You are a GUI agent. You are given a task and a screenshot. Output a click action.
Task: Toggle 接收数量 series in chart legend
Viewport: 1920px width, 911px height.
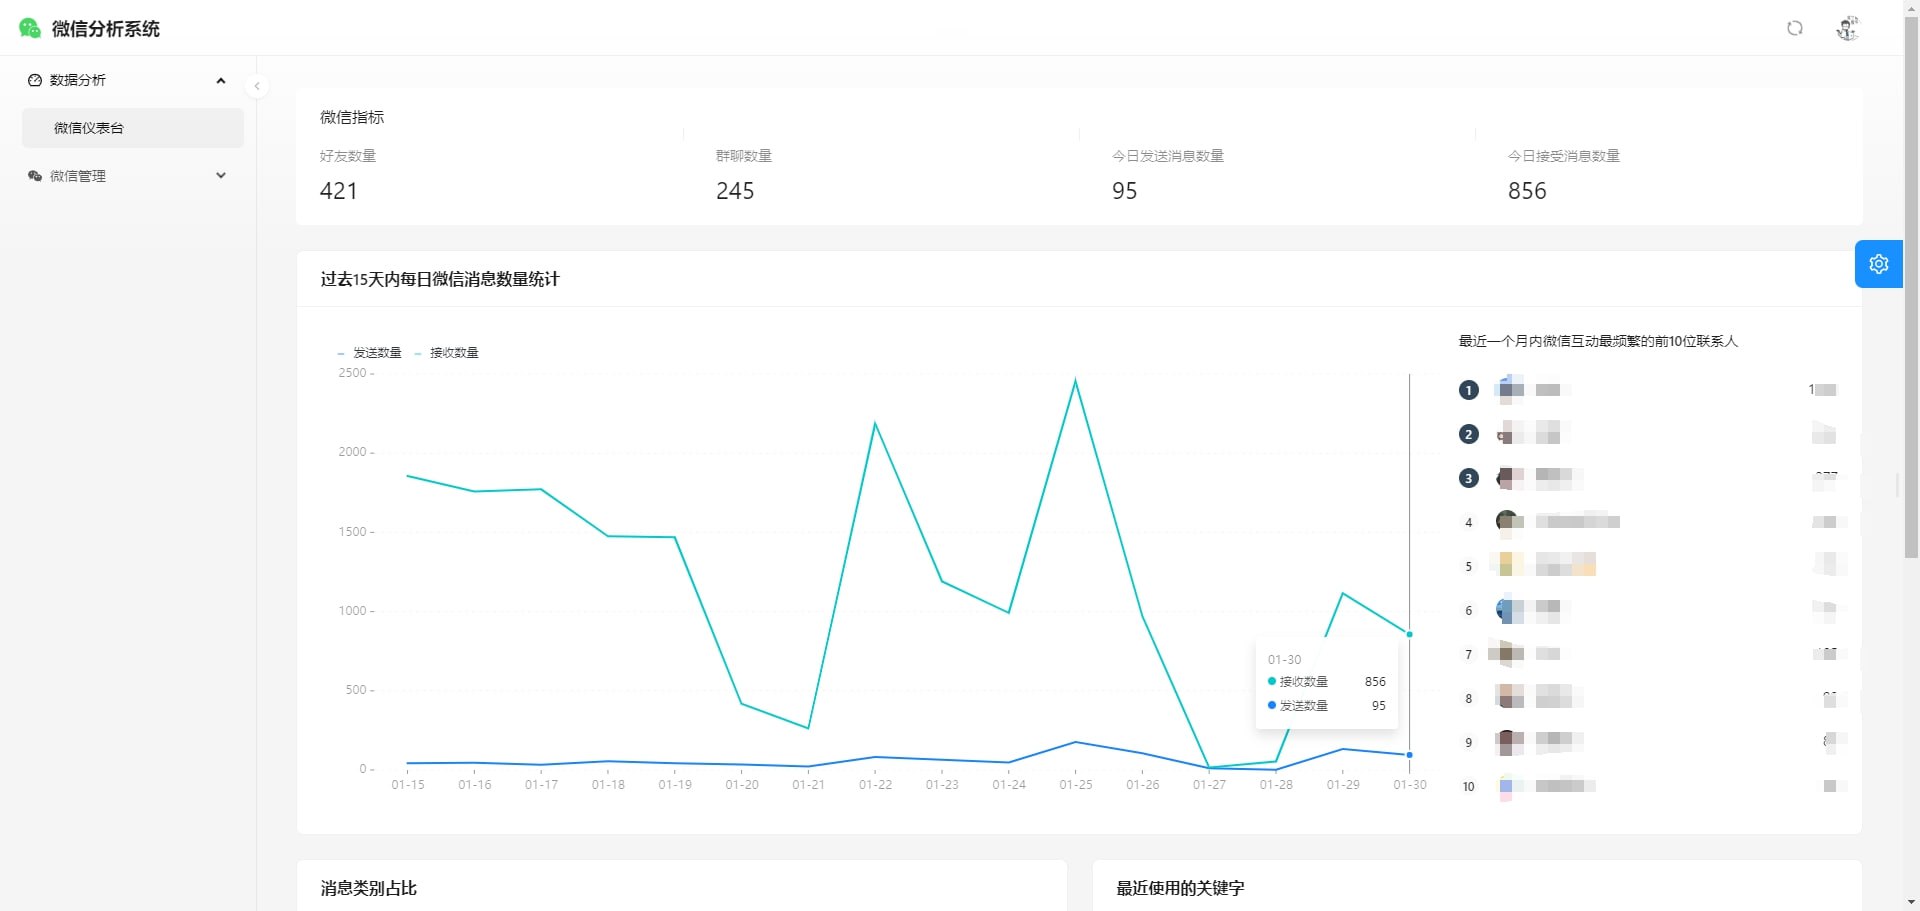447,353
